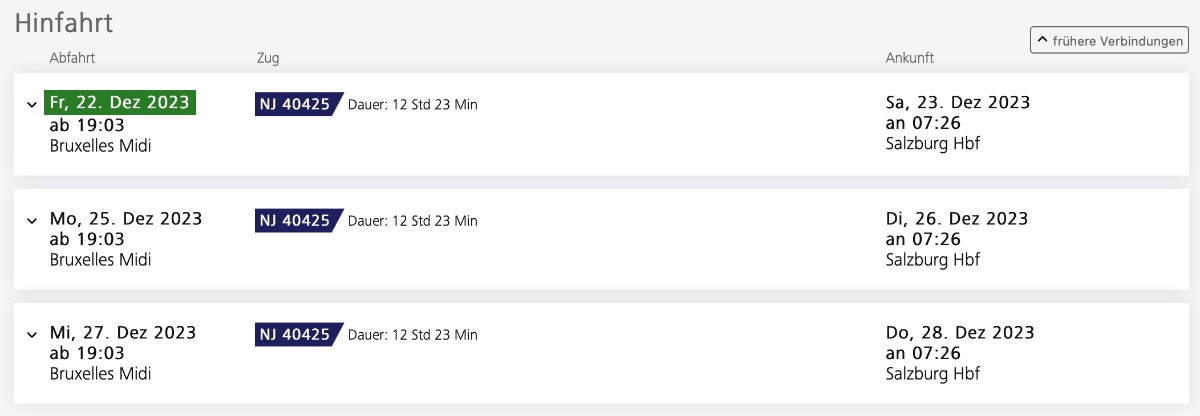This screenshot has height=416, width=1200.
Task: Select the Mo, 25. Dez 2023 departure date
Action: pyautogui.click(x=126, y=219)
